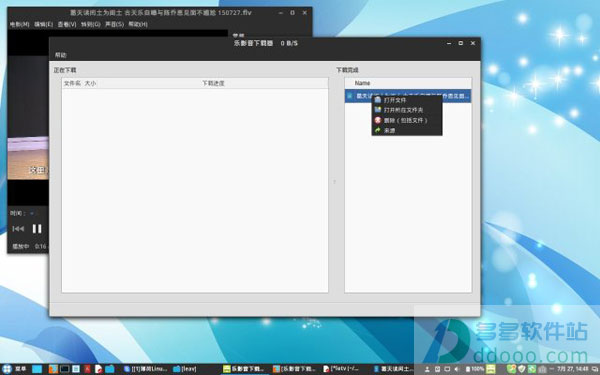The width and height of the screenshot is (600, 375).
Task: Open the 菜单 start menu on the taskbar
Action: click(14, 369)
